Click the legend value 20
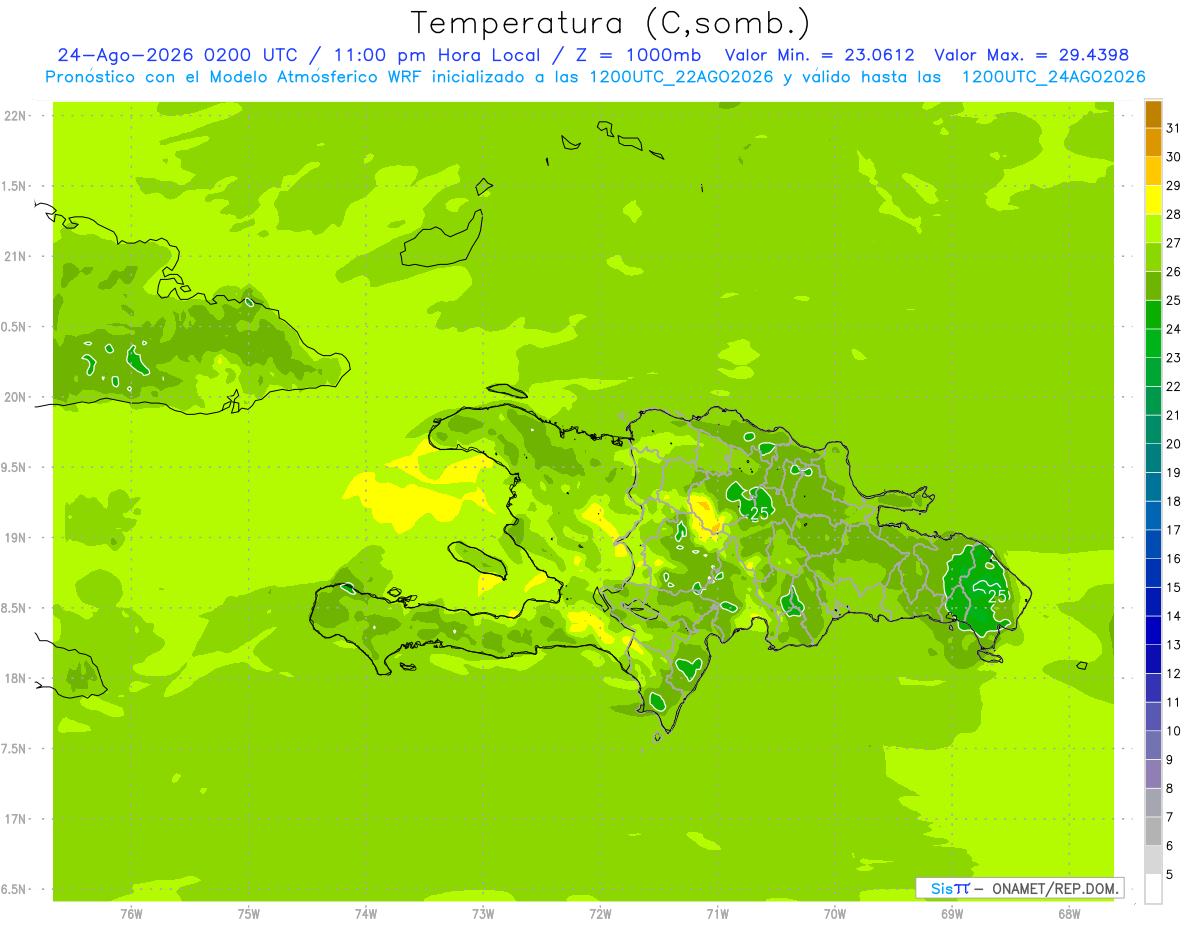 point(1173,444)
